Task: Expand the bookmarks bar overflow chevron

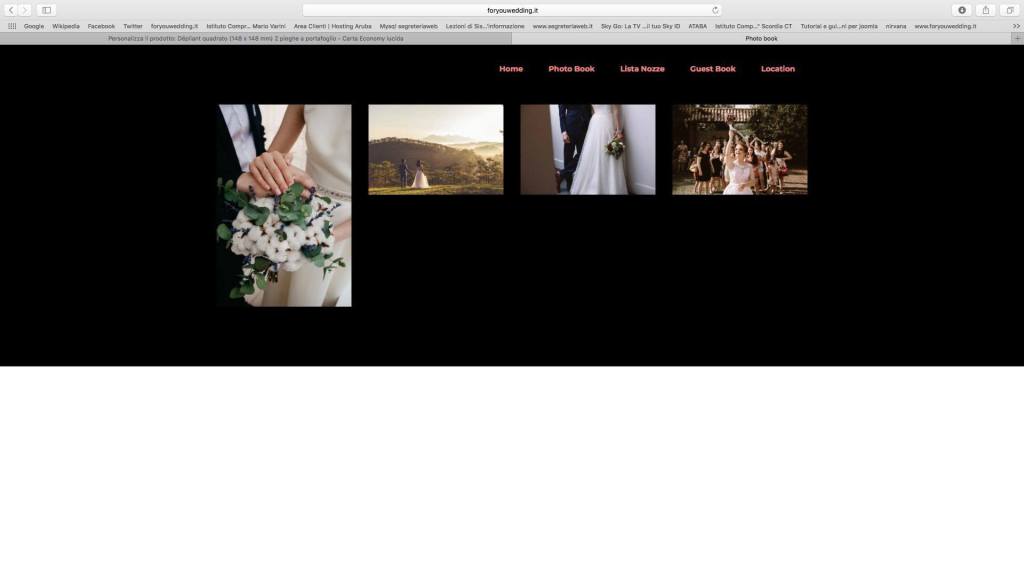Action: point(1014,26)
